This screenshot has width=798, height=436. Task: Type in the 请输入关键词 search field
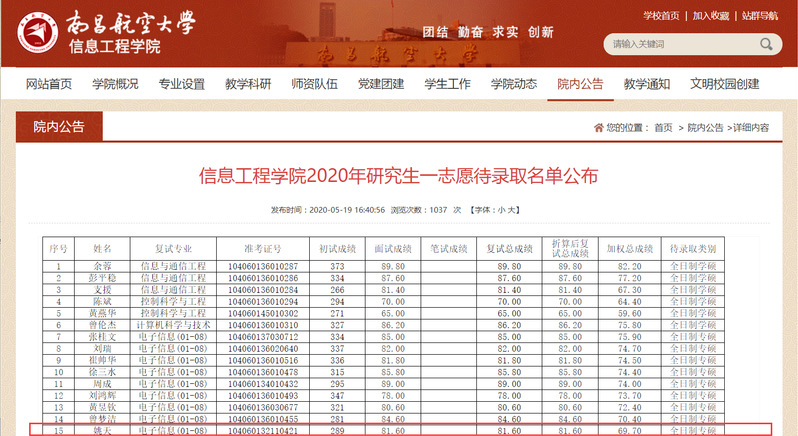pos(680,44)
